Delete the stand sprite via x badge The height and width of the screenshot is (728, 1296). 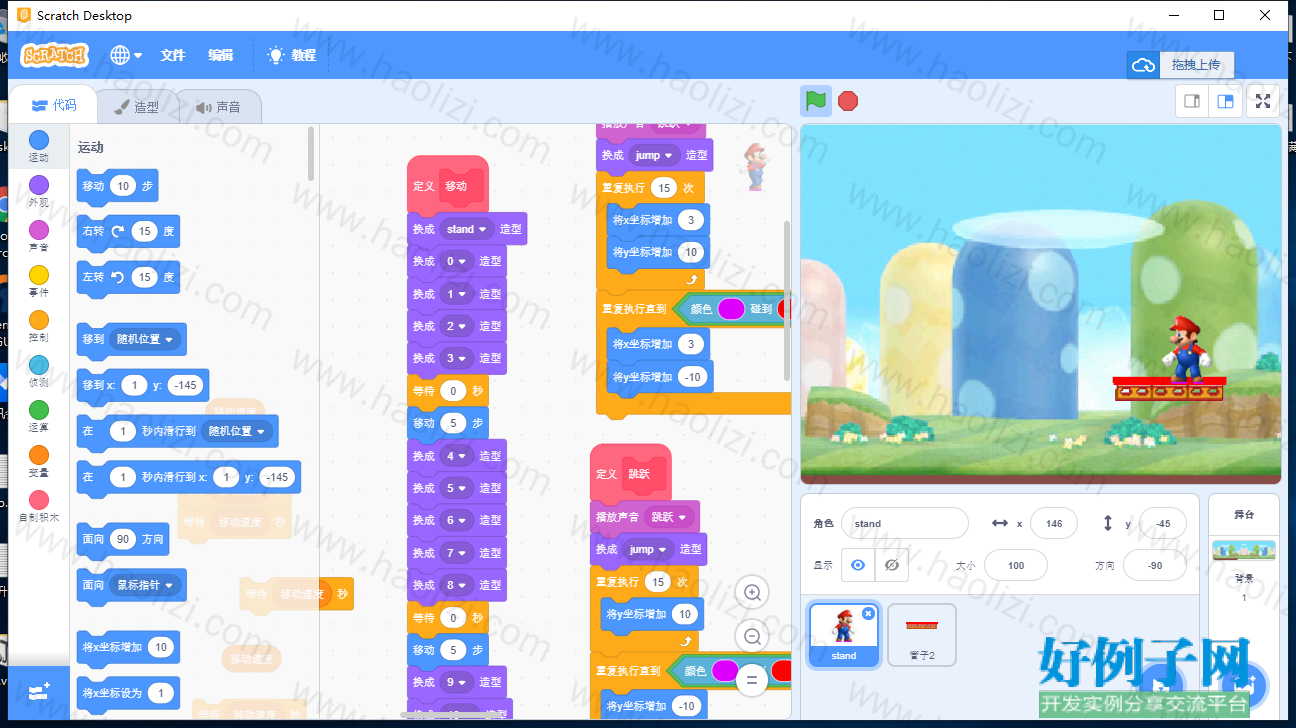868,613
